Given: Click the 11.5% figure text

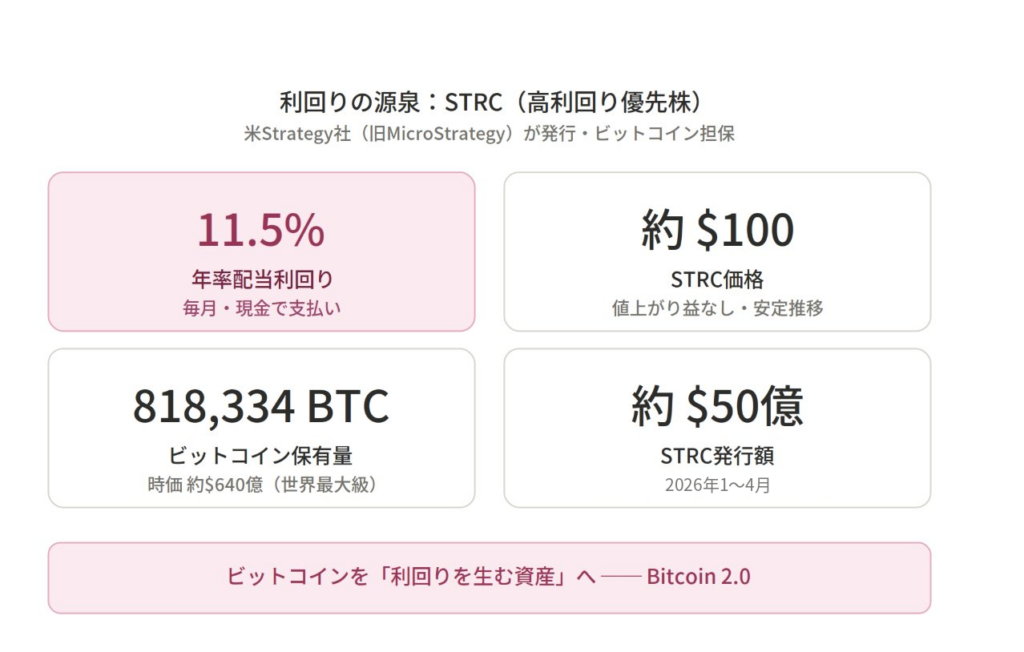Looking at the screenshot, I should [x=261, y=230].
